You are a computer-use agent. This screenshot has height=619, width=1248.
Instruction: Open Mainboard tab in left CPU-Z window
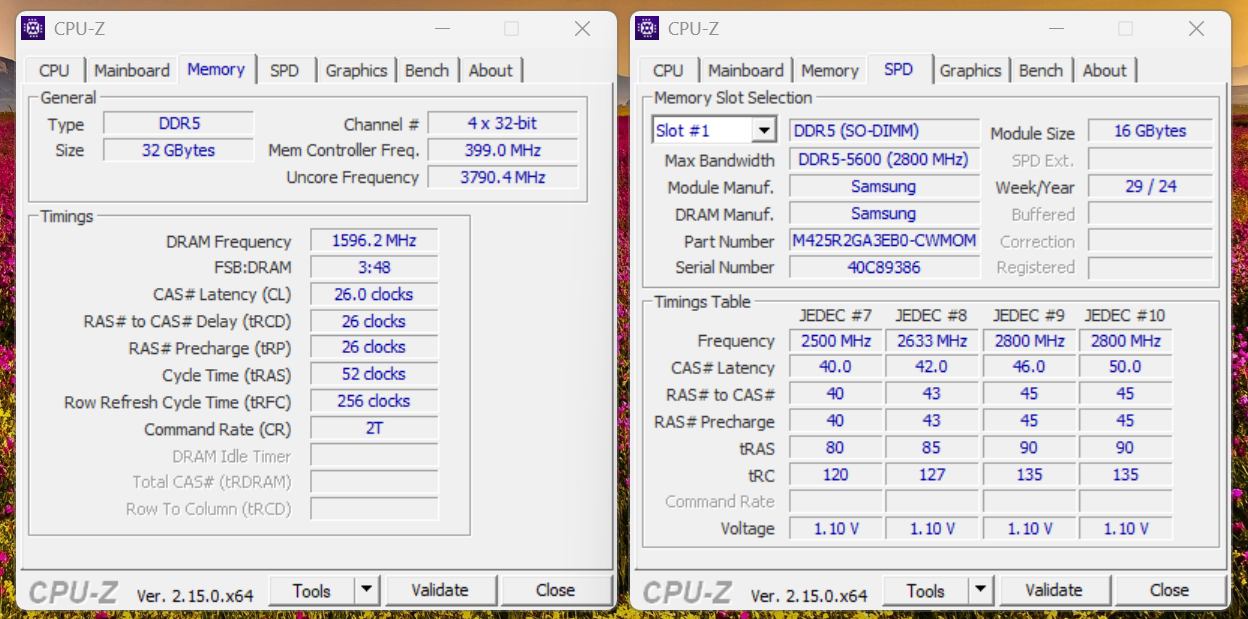point(132,70)
